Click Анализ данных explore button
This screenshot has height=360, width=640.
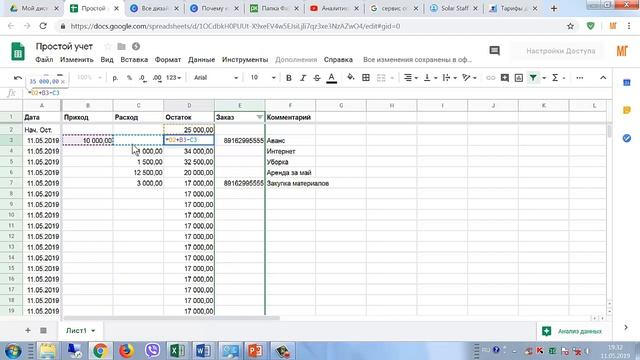[572, 331]
